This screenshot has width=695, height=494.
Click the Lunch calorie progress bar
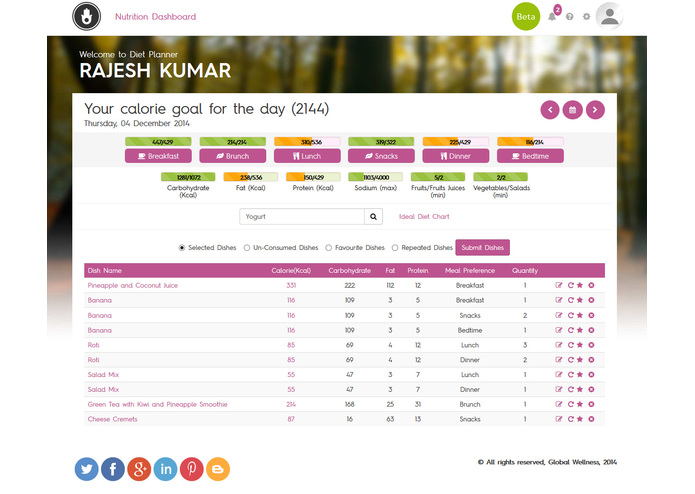307,142
